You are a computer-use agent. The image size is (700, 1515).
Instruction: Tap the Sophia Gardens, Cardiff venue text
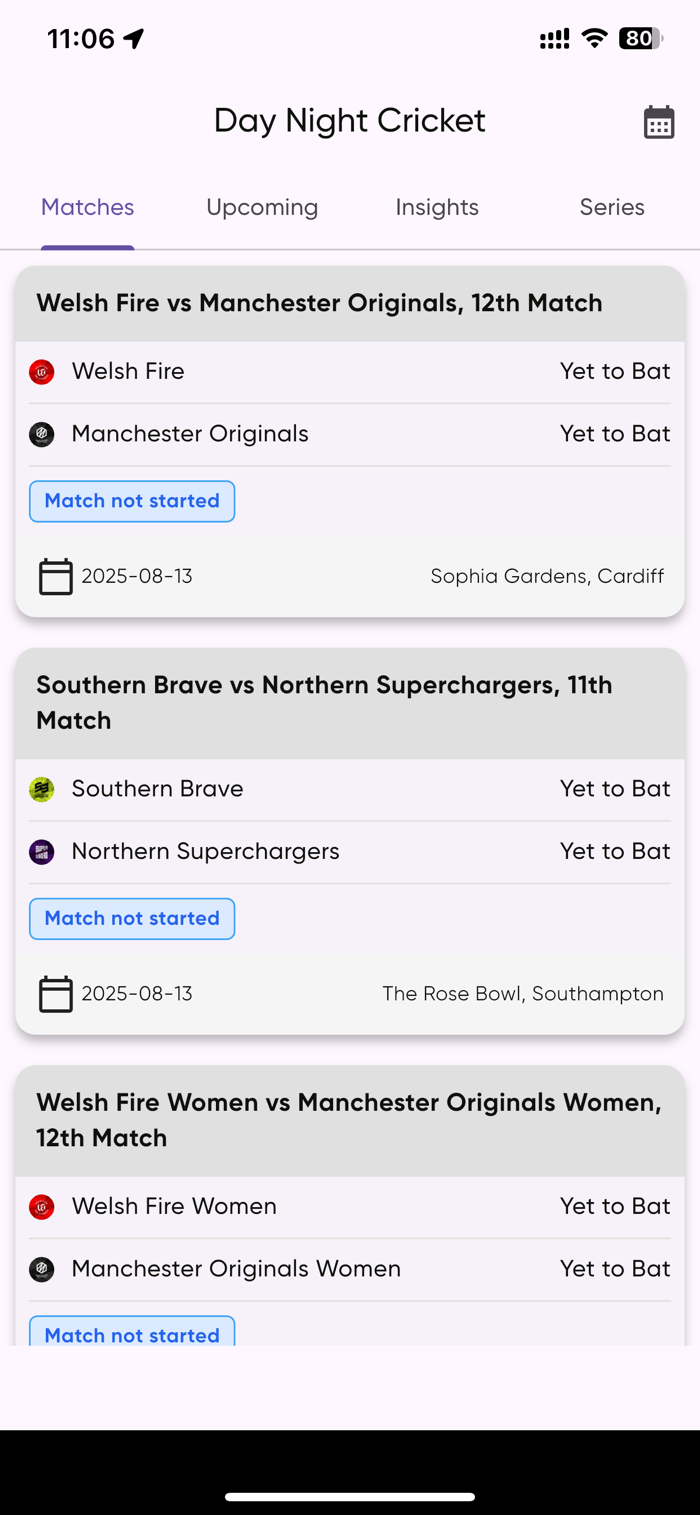click(x=547, y=577)
